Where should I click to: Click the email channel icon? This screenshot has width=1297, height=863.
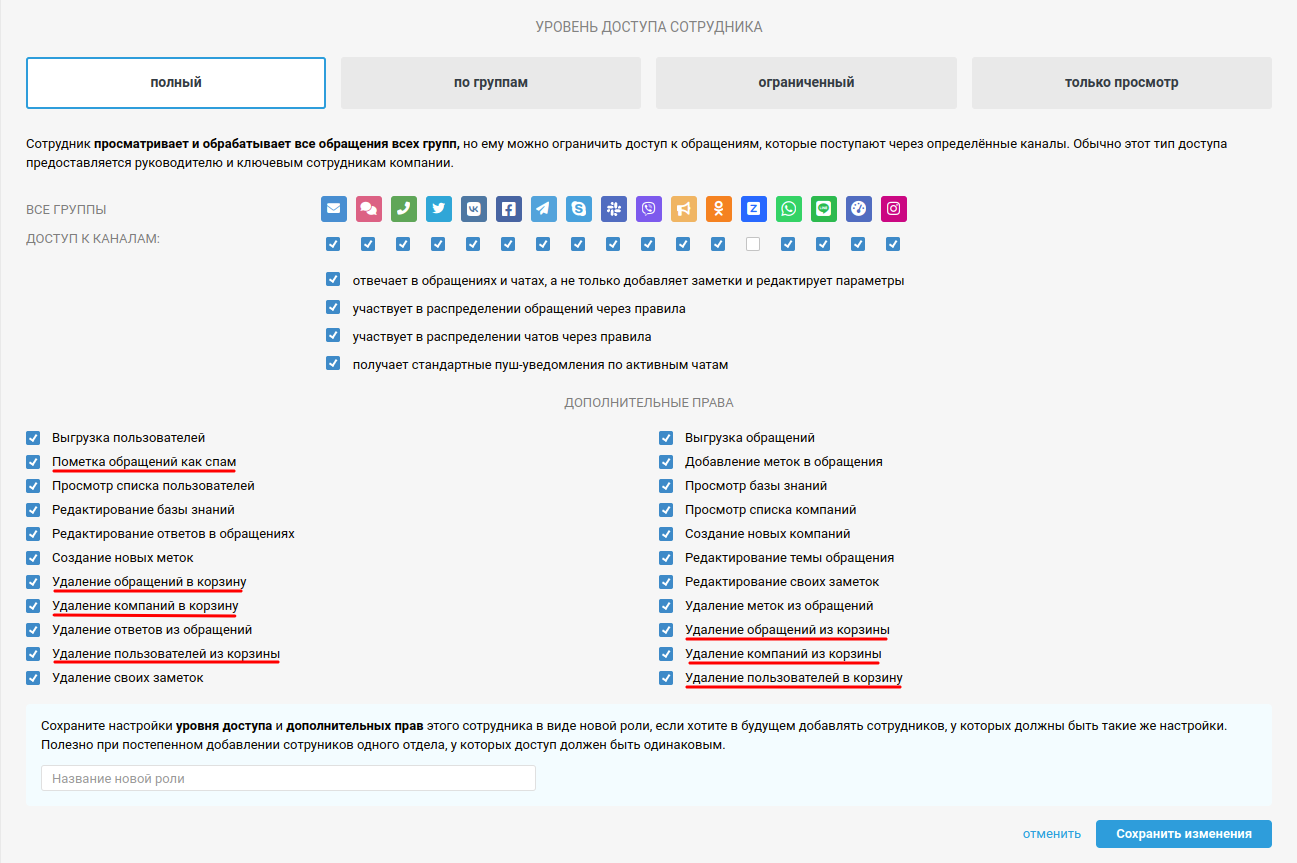tap(334, 209)
